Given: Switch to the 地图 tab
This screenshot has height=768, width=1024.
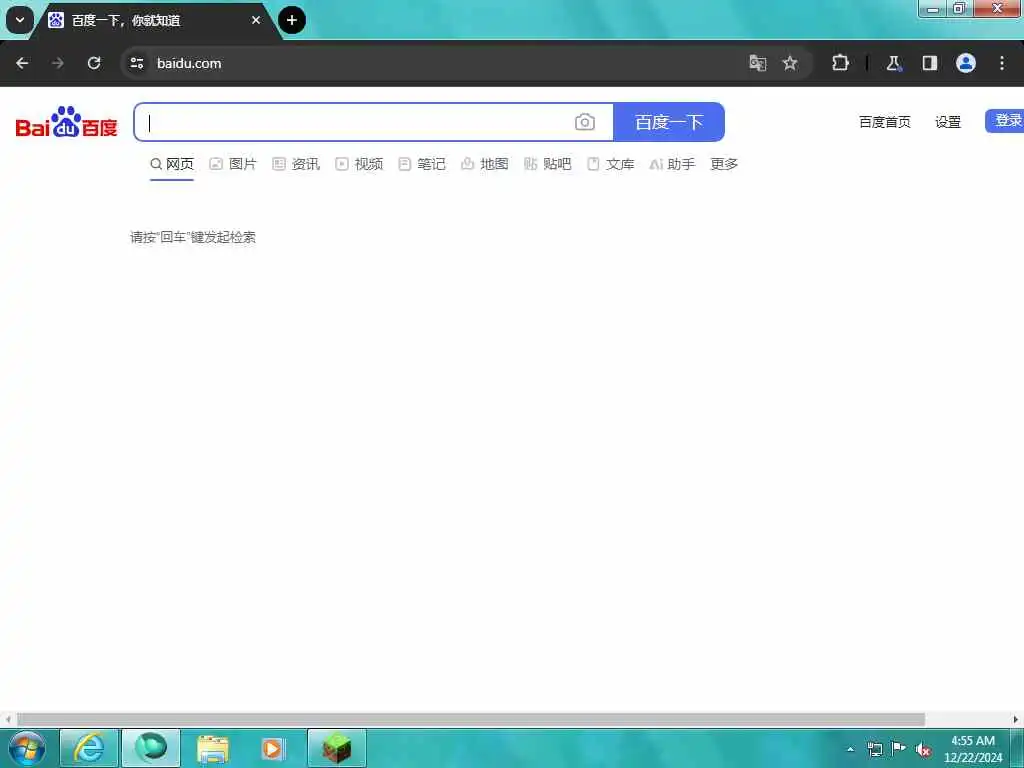Looking at the screenshot, I should pyautogui.click(x=485, y=164).
